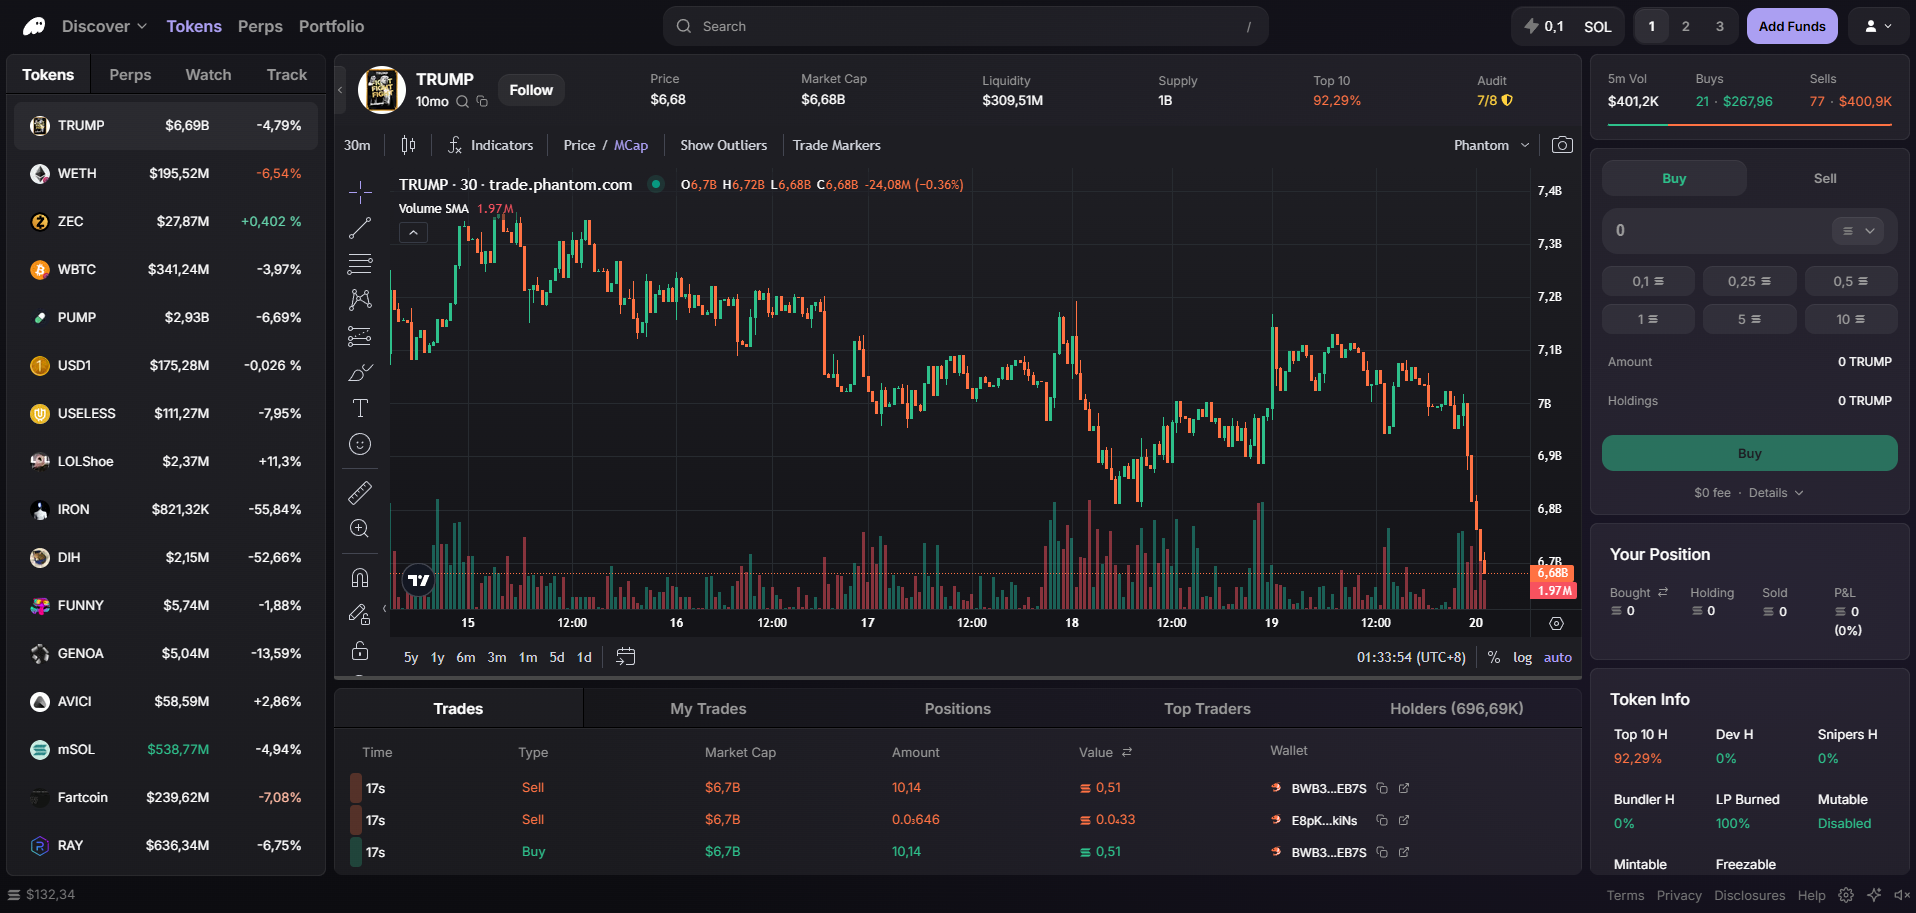Viewport: 1916px width, 913px height.
Task: Expand the Discover dropdown menu
Action: (x=104, y=26)
